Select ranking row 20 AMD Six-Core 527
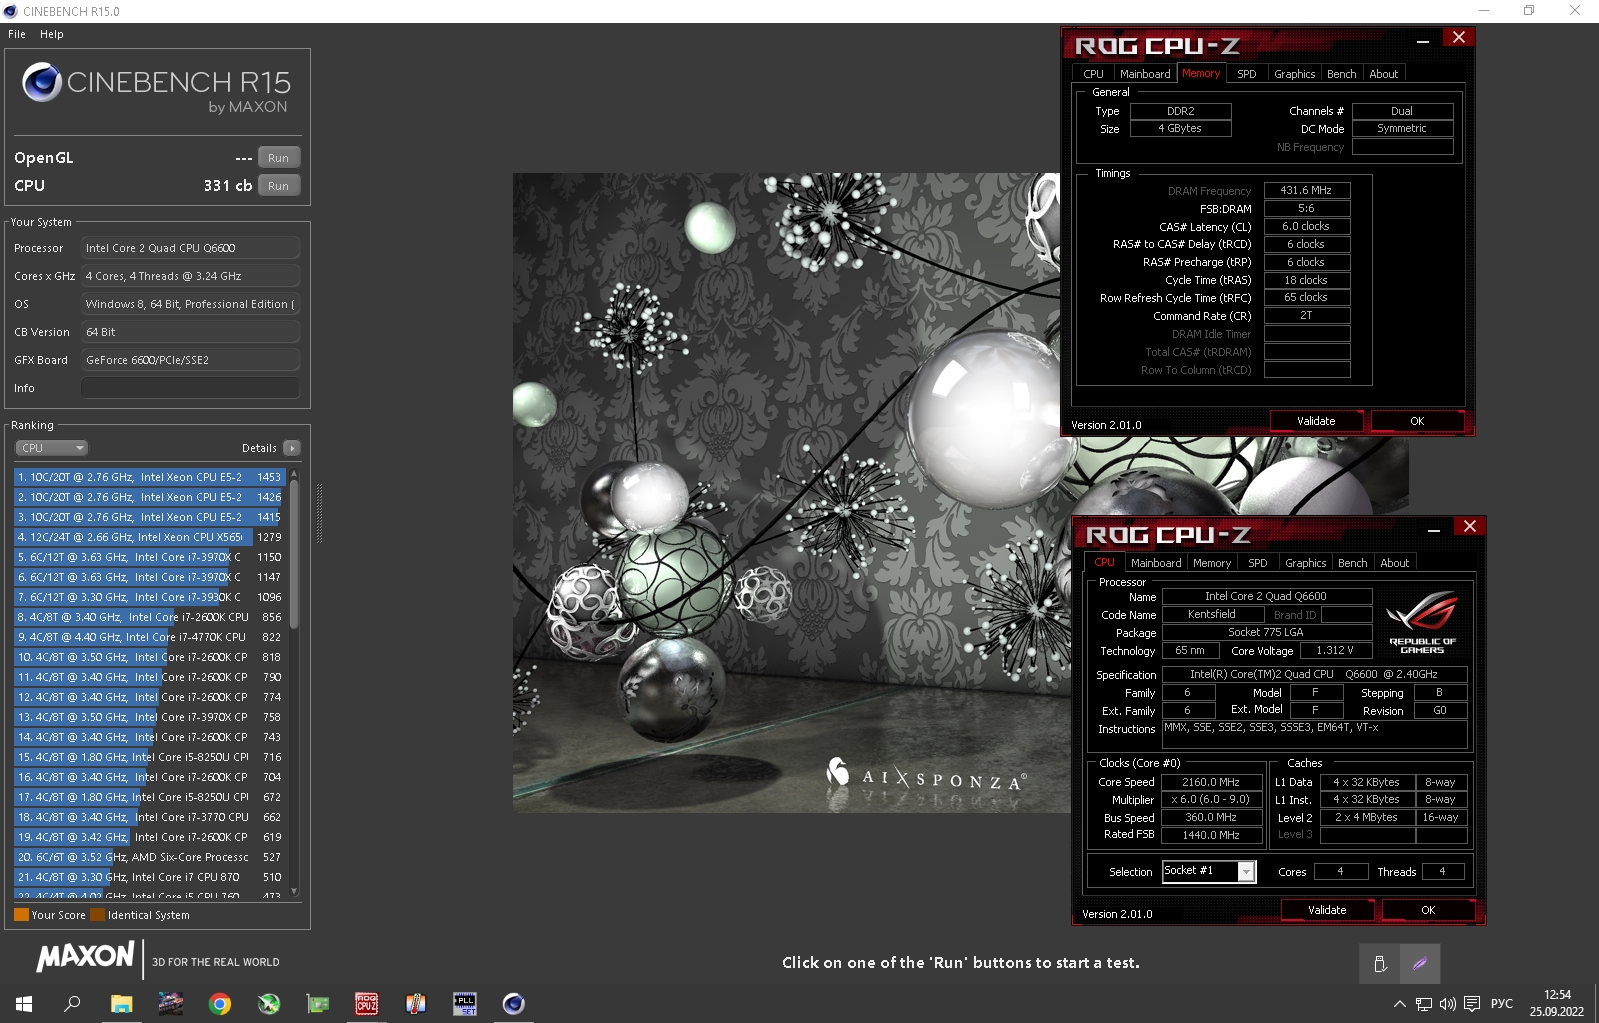Viewport: 1599px width, 1023px height. tap(149, 857)
